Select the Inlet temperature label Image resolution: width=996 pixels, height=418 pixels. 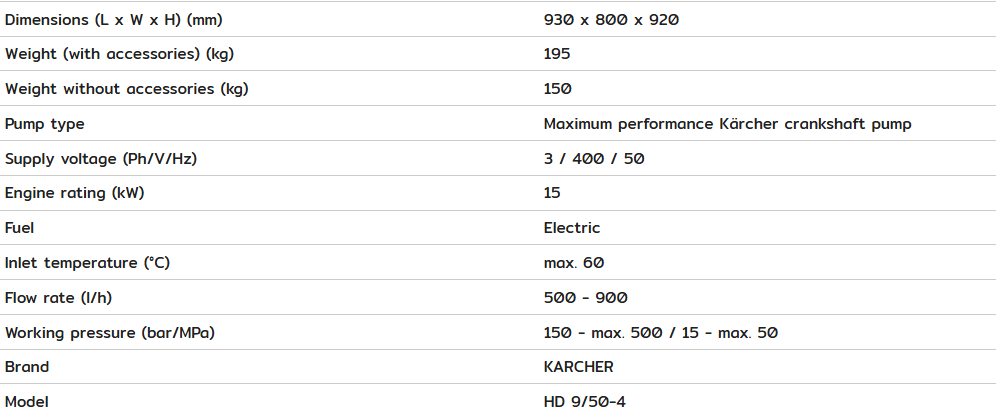click(x=88, y=263)
